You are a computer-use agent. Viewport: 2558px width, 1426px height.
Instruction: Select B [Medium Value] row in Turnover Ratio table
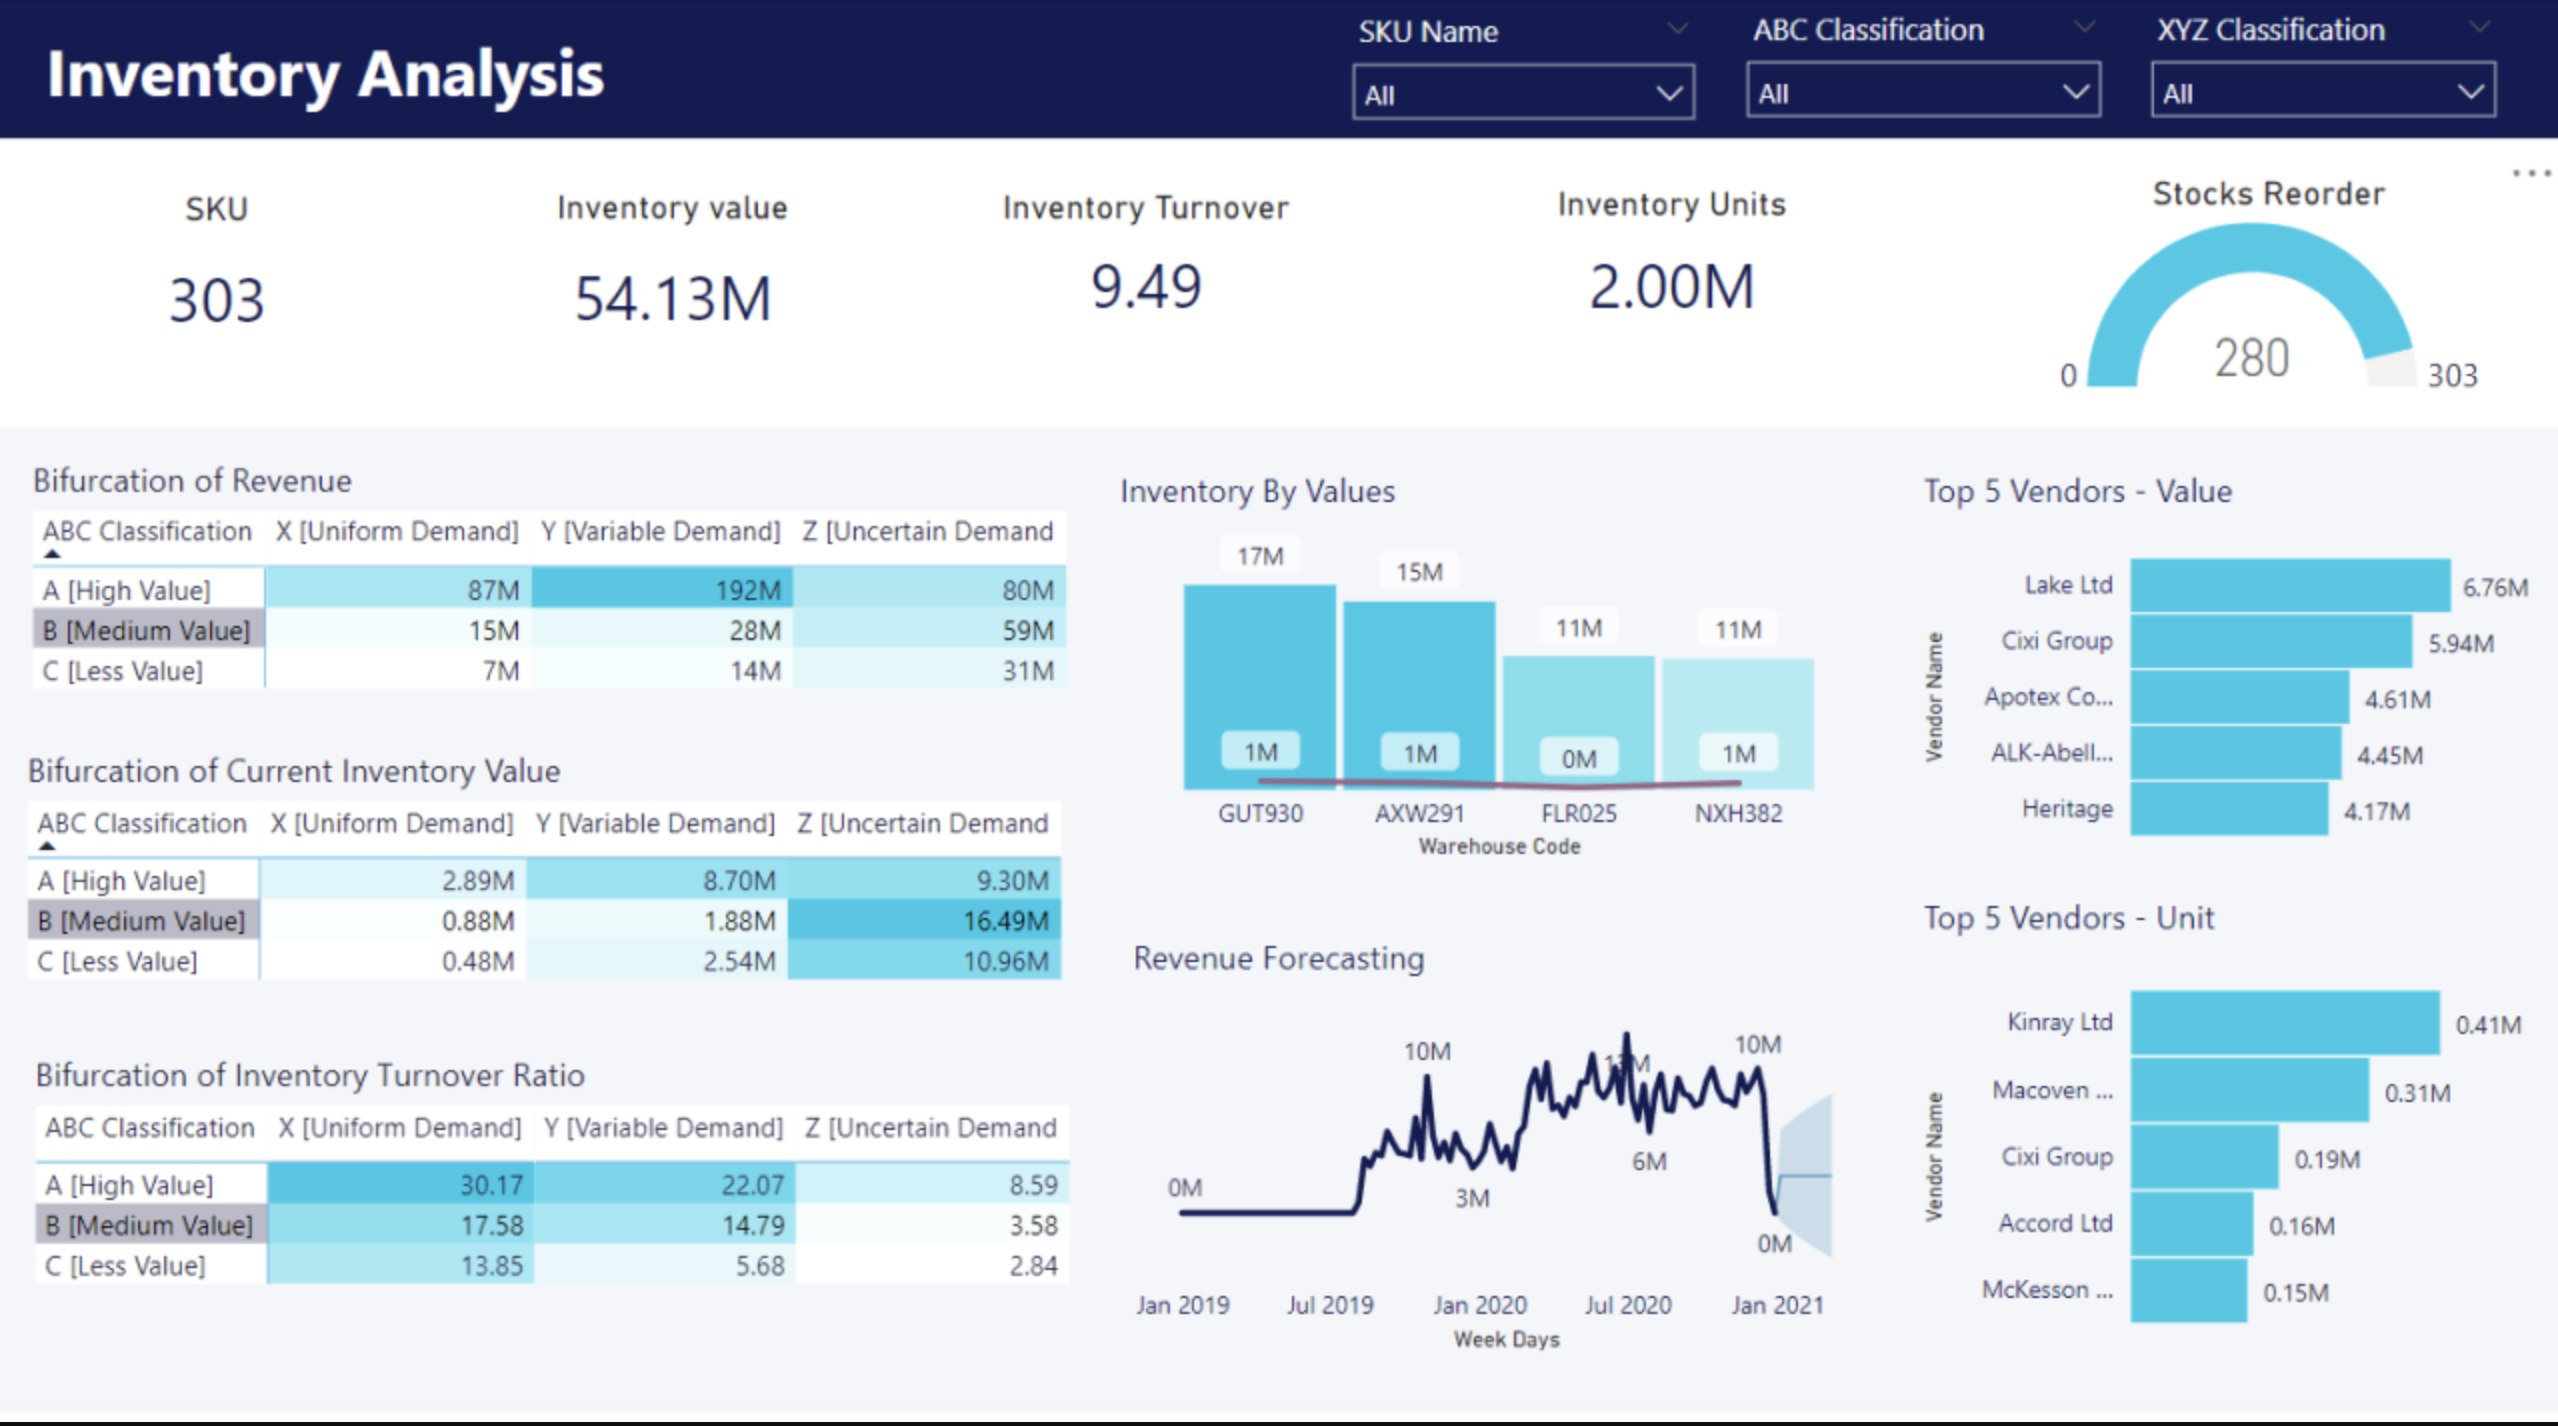152,1224
